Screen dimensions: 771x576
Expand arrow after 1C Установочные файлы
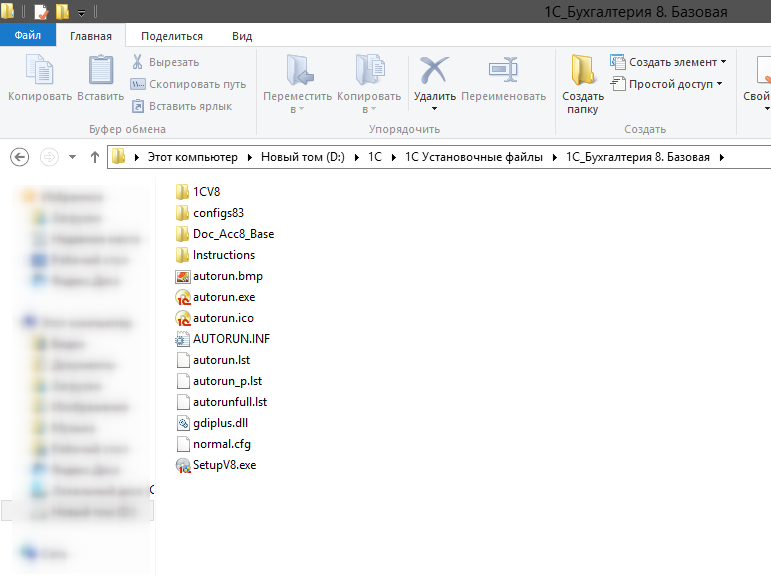[555, 157]
